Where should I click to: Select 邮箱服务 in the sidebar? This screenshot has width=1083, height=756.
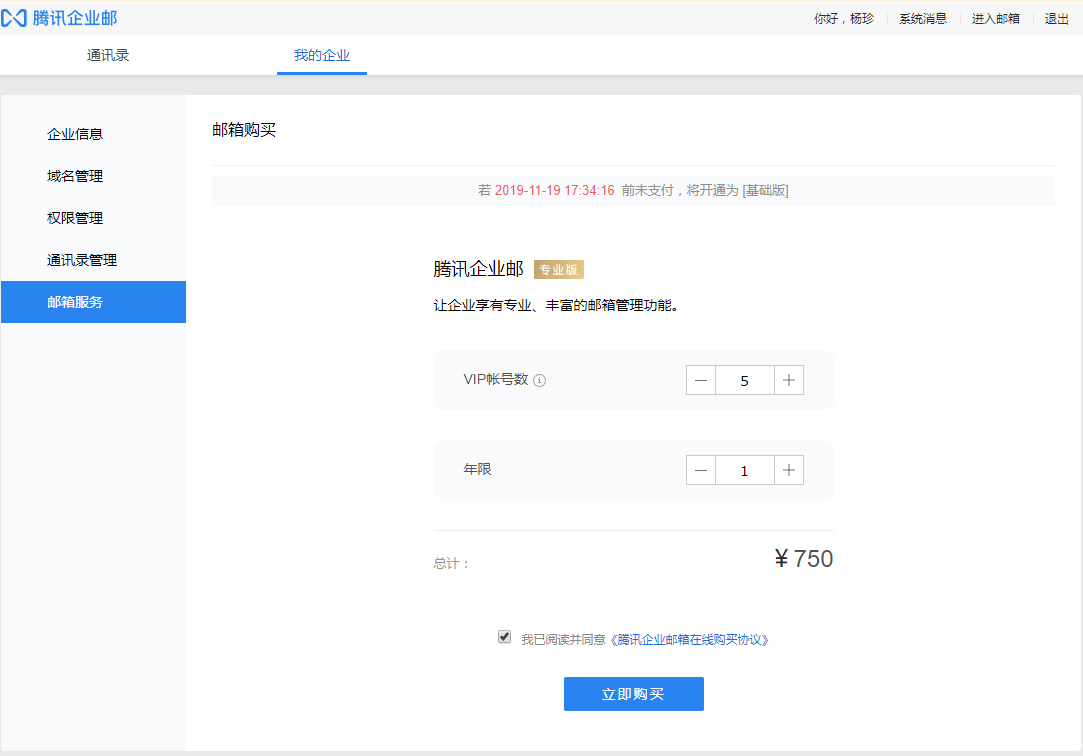(93, 302)
